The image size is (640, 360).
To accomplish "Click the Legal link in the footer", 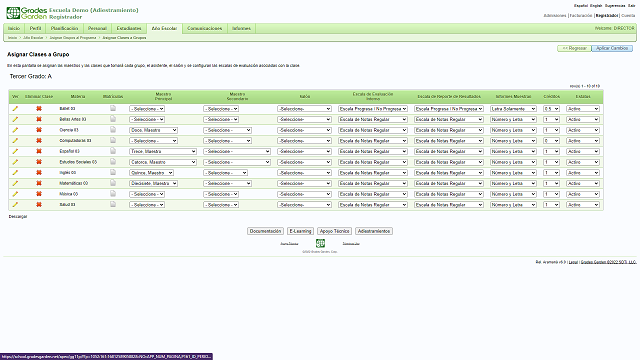I will [573, 262].
